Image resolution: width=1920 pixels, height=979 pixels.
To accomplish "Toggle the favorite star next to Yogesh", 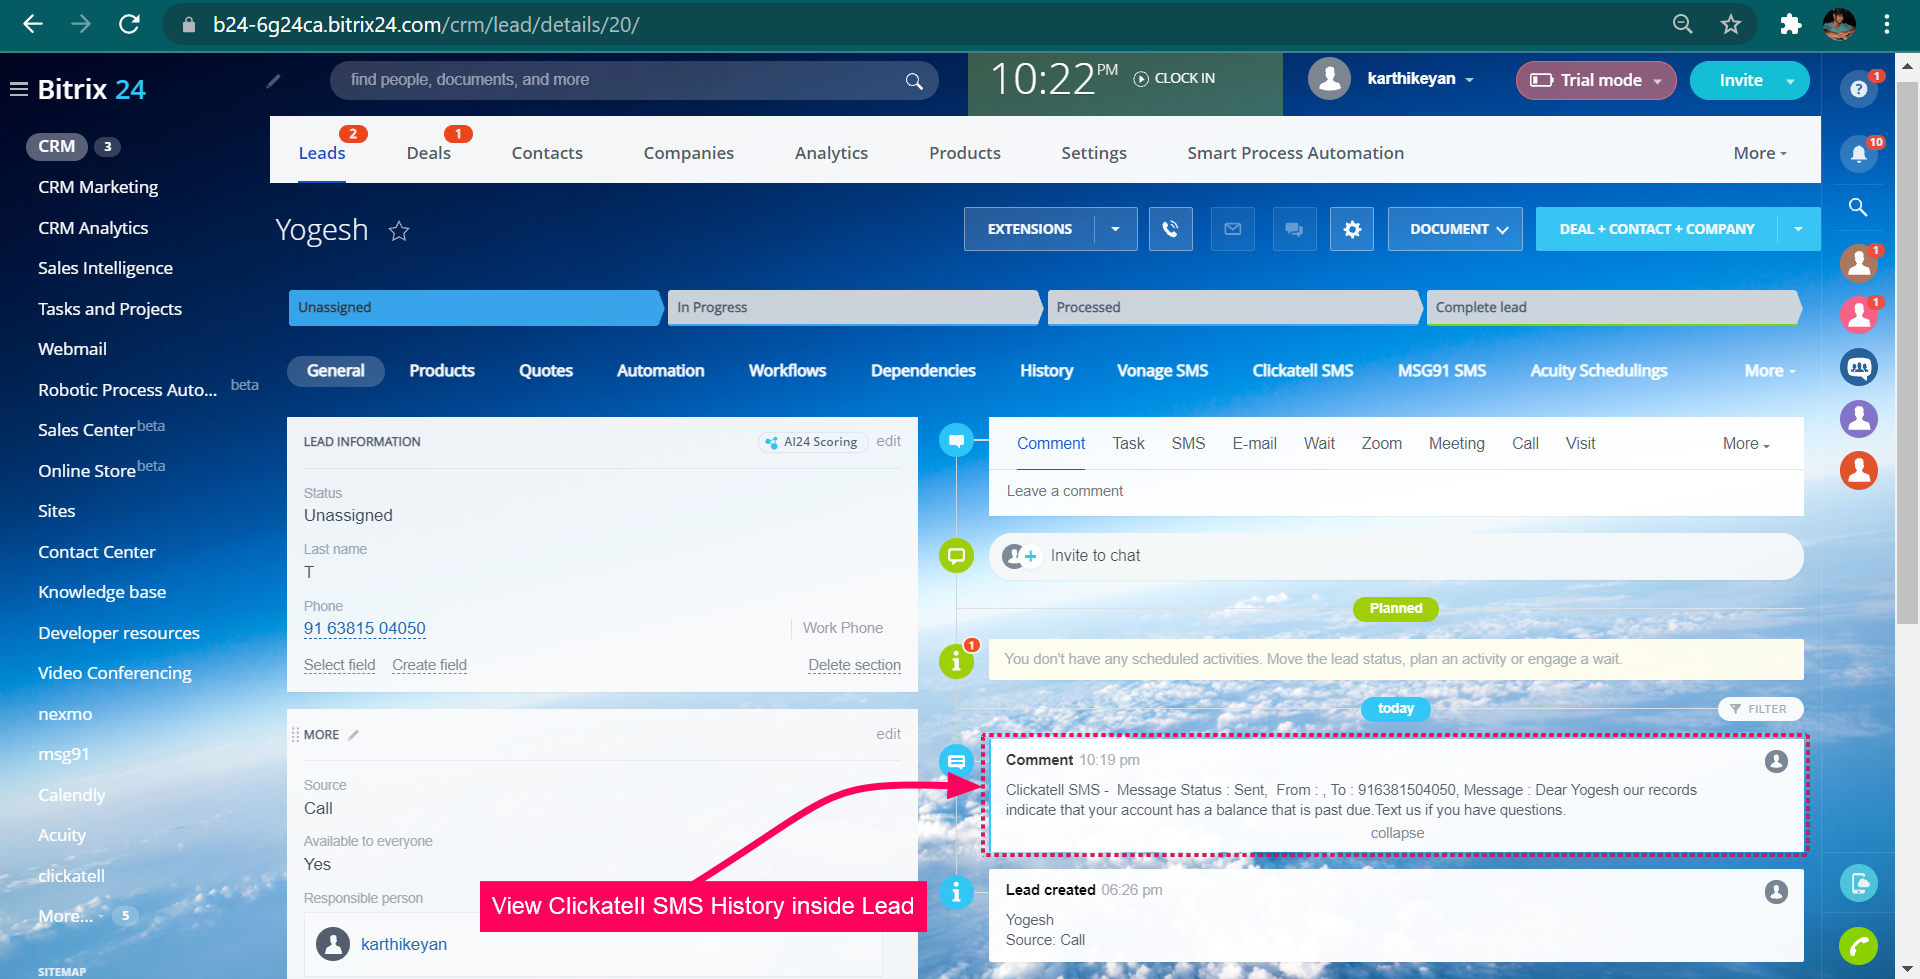I will coord(399,230).
